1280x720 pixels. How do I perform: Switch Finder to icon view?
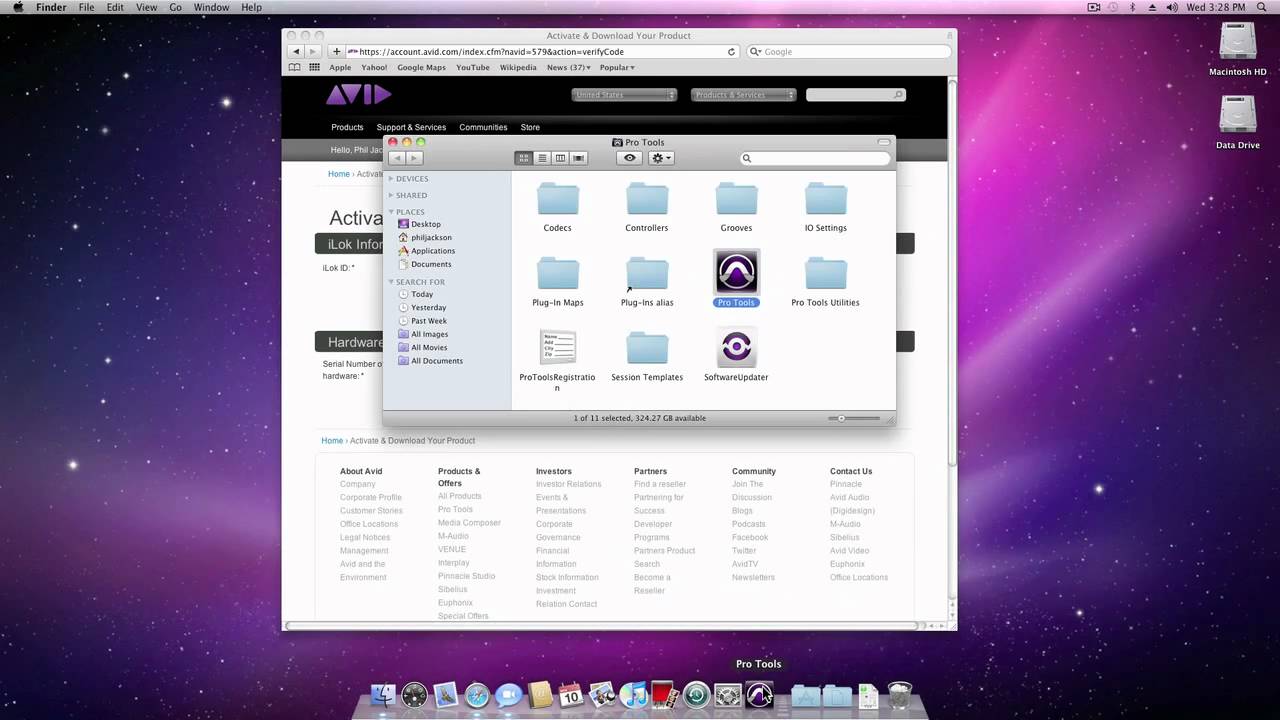(x=523, y=158)
